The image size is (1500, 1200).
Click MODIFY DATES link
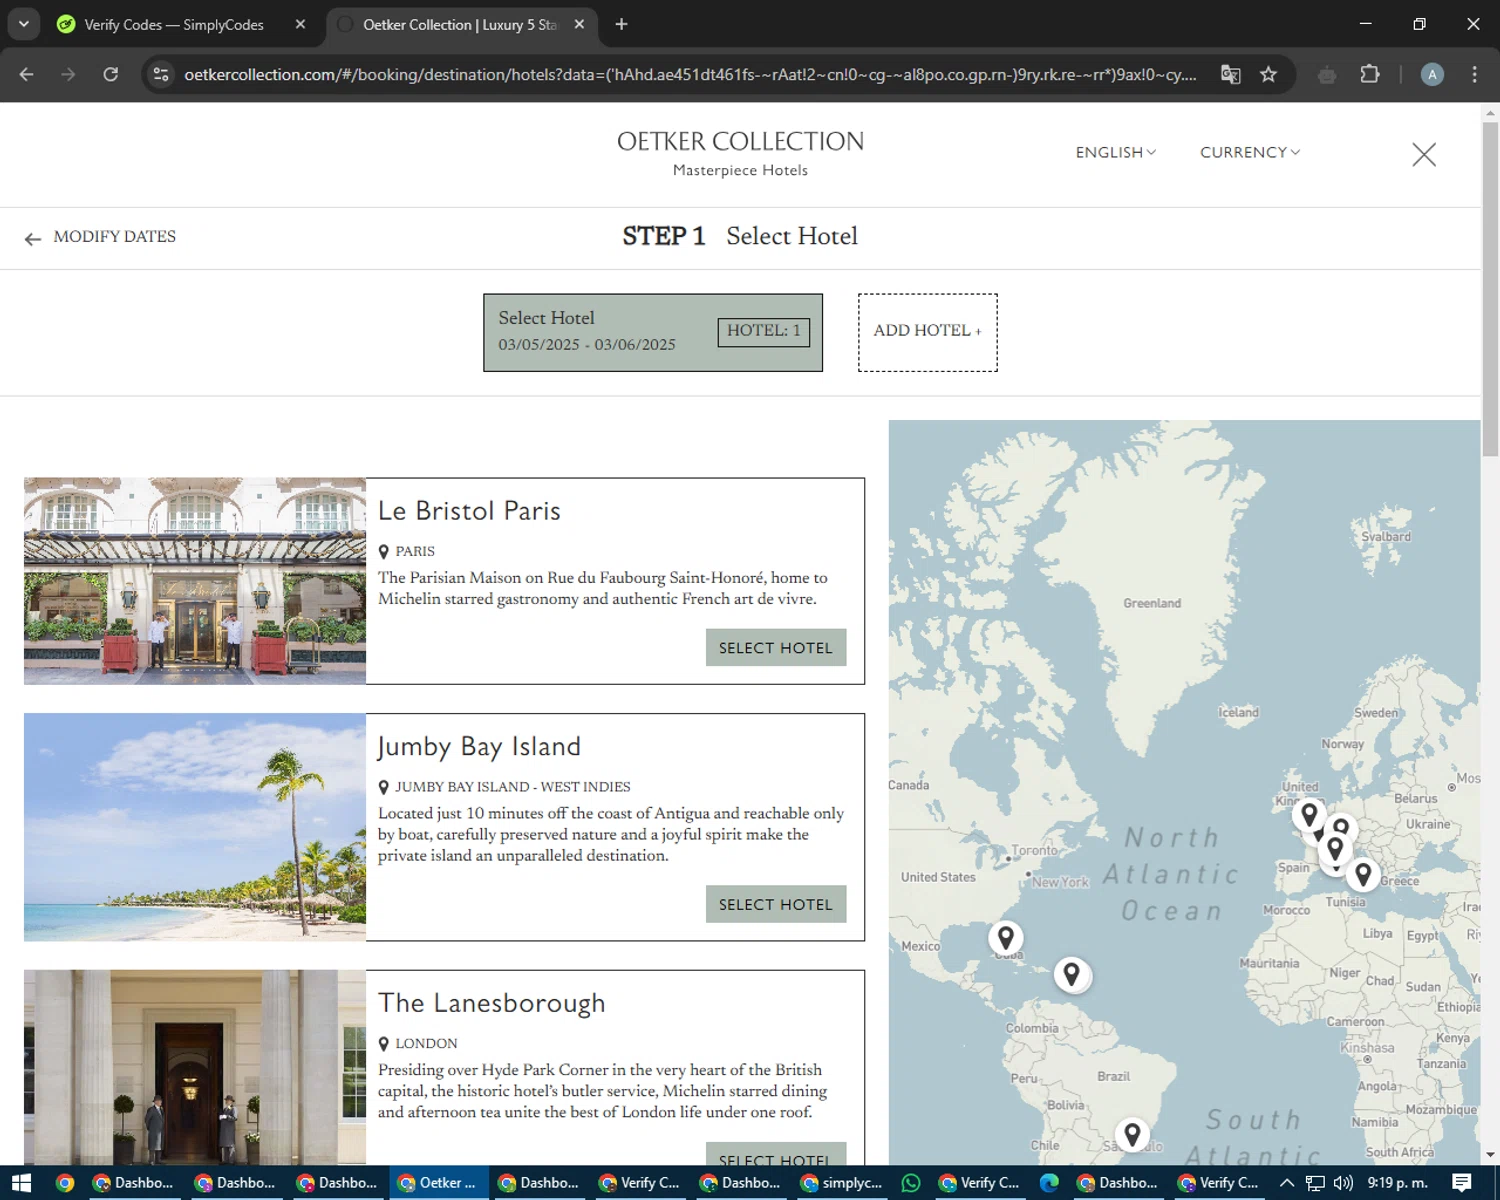(x=114, y=237)
